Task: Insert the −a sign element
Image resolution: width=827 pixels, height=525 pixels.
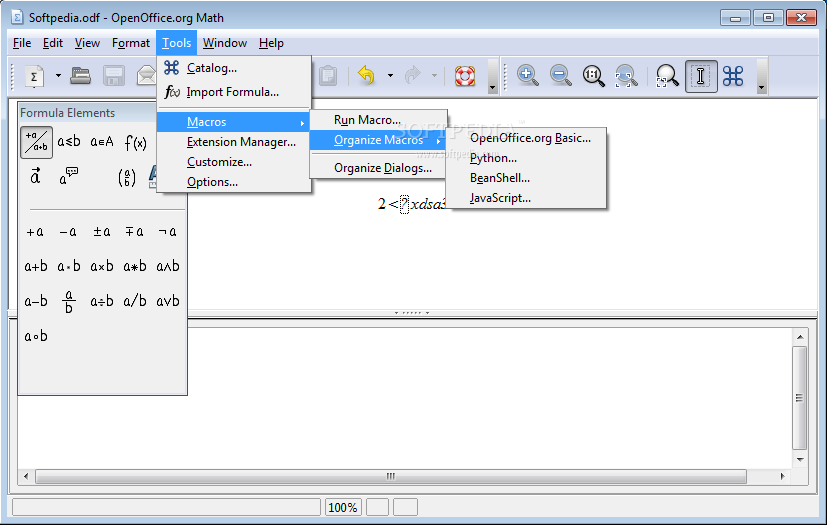Action: [68, 232]
